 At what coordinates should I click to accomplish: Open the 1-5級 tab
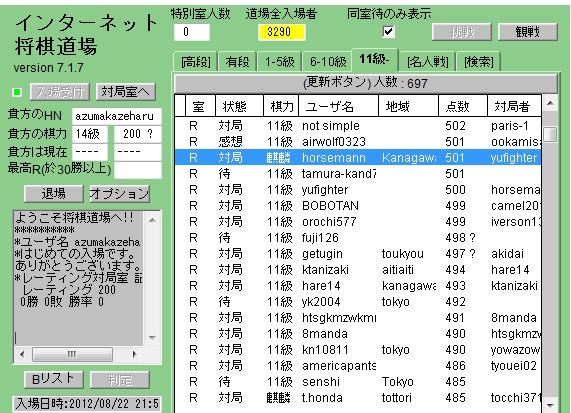[280, 62]
